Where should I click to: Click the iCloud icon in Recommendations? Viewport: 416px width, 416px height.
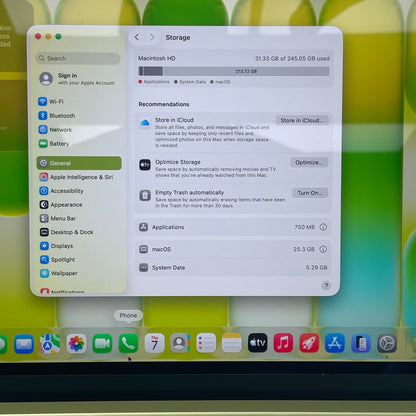point(145,123)
